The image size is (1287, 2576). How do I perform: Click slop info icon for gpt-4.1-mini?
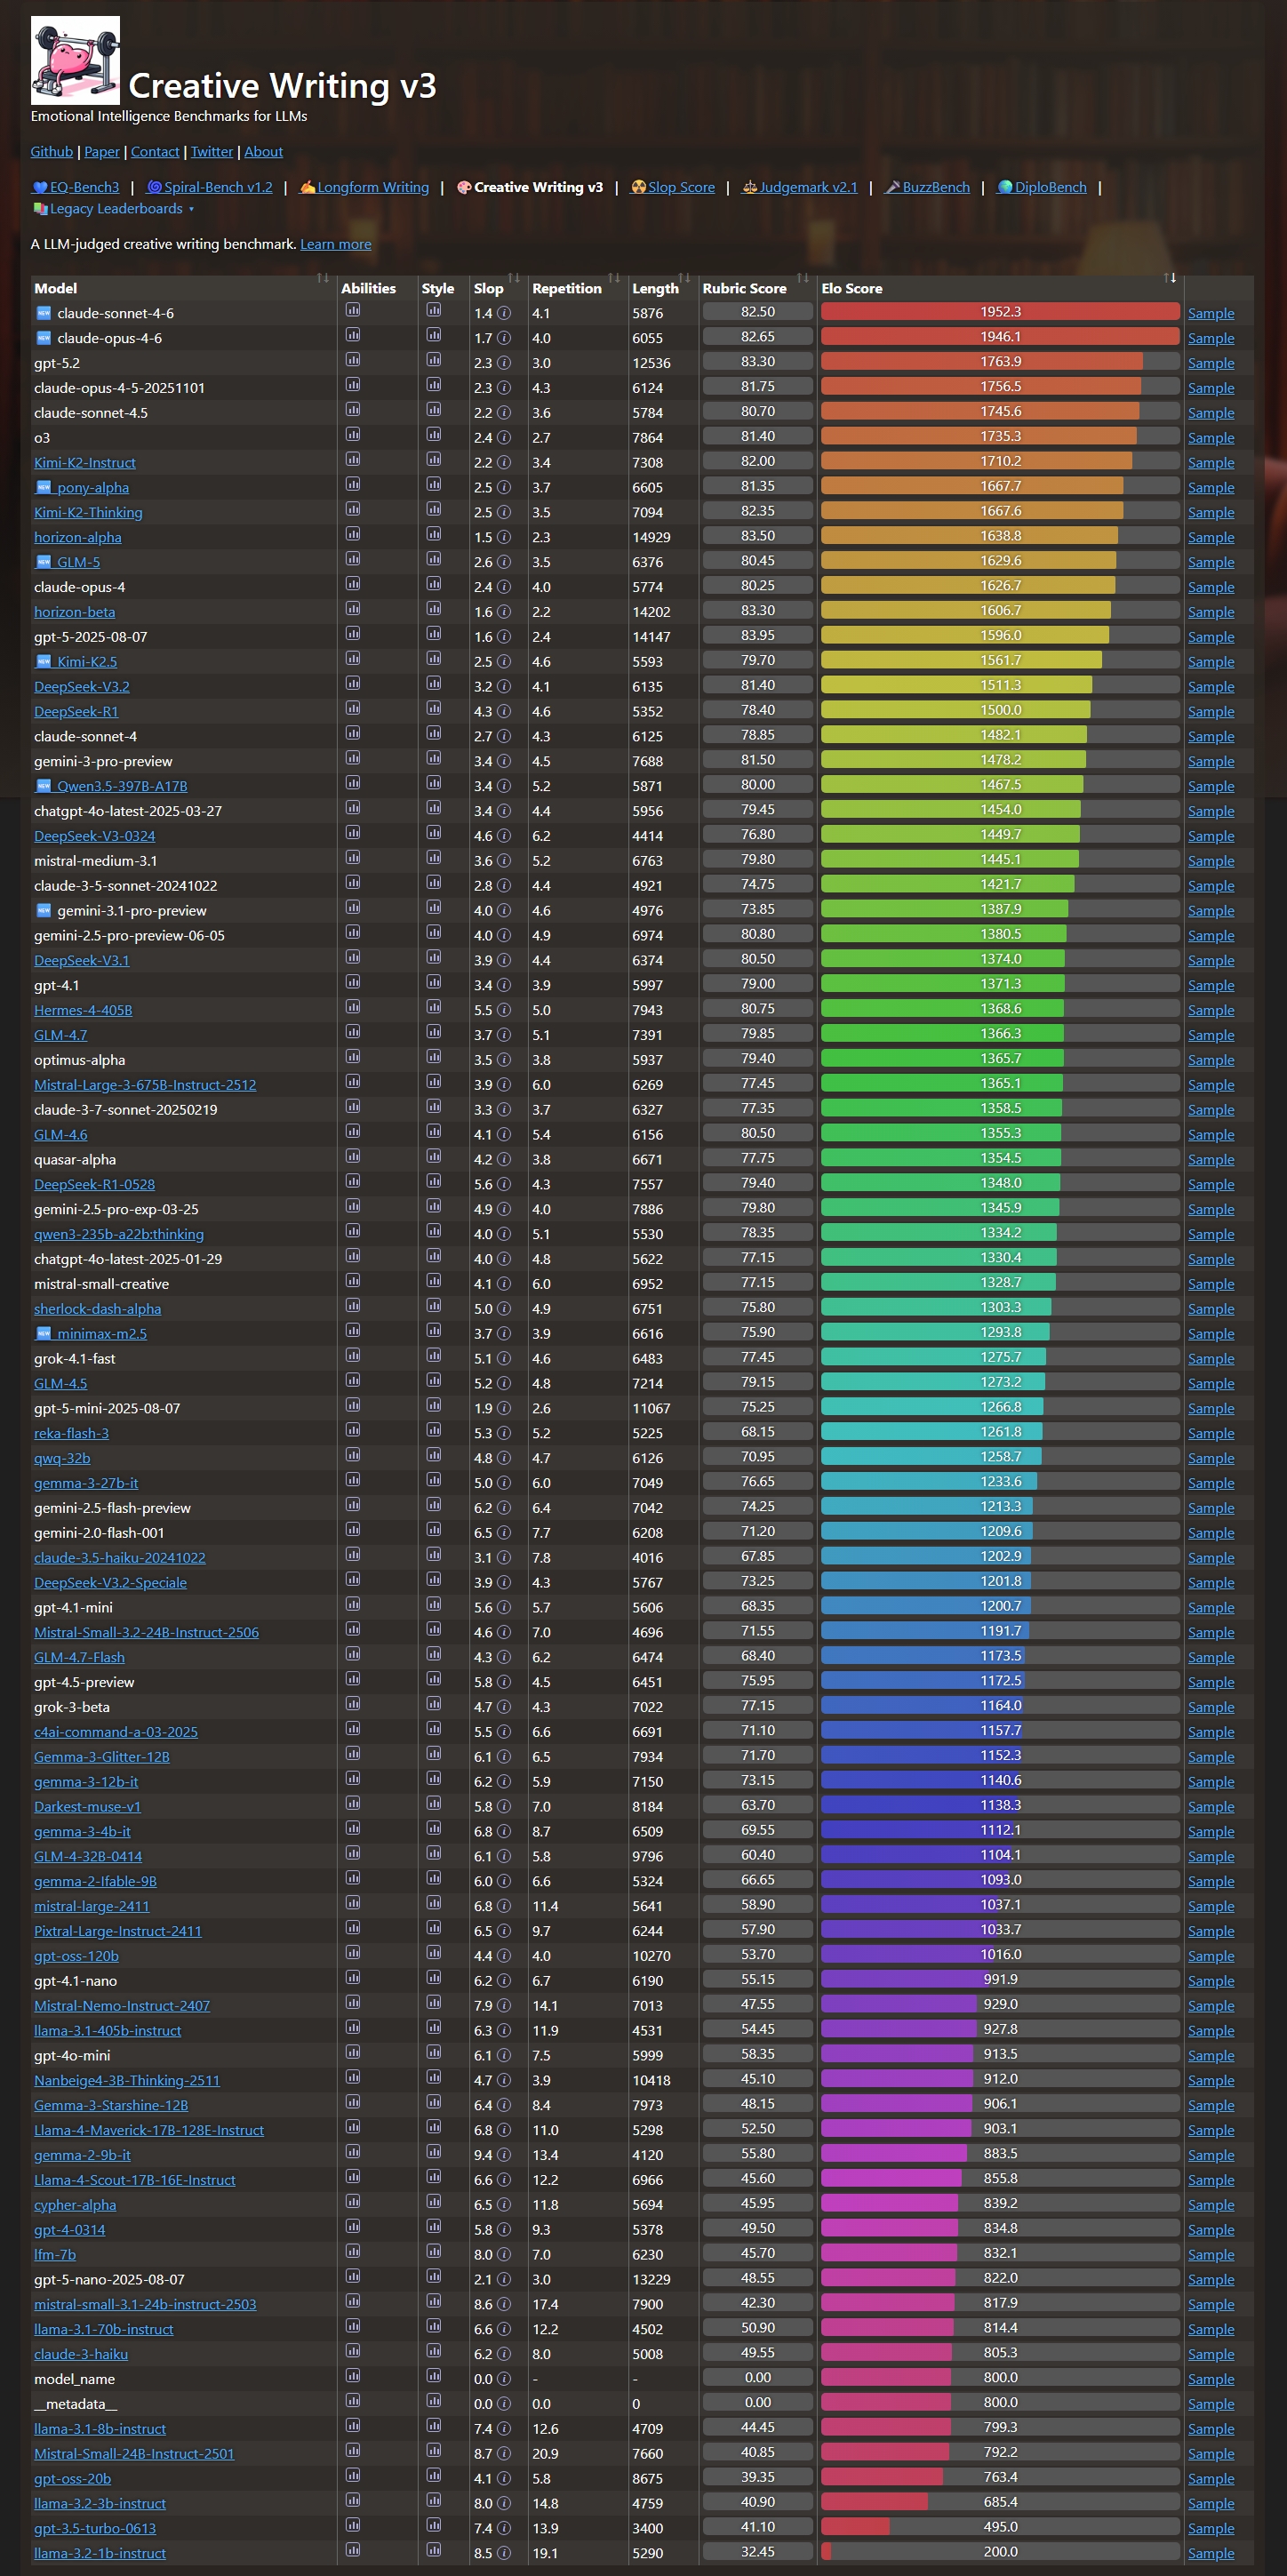[504, 1608]
